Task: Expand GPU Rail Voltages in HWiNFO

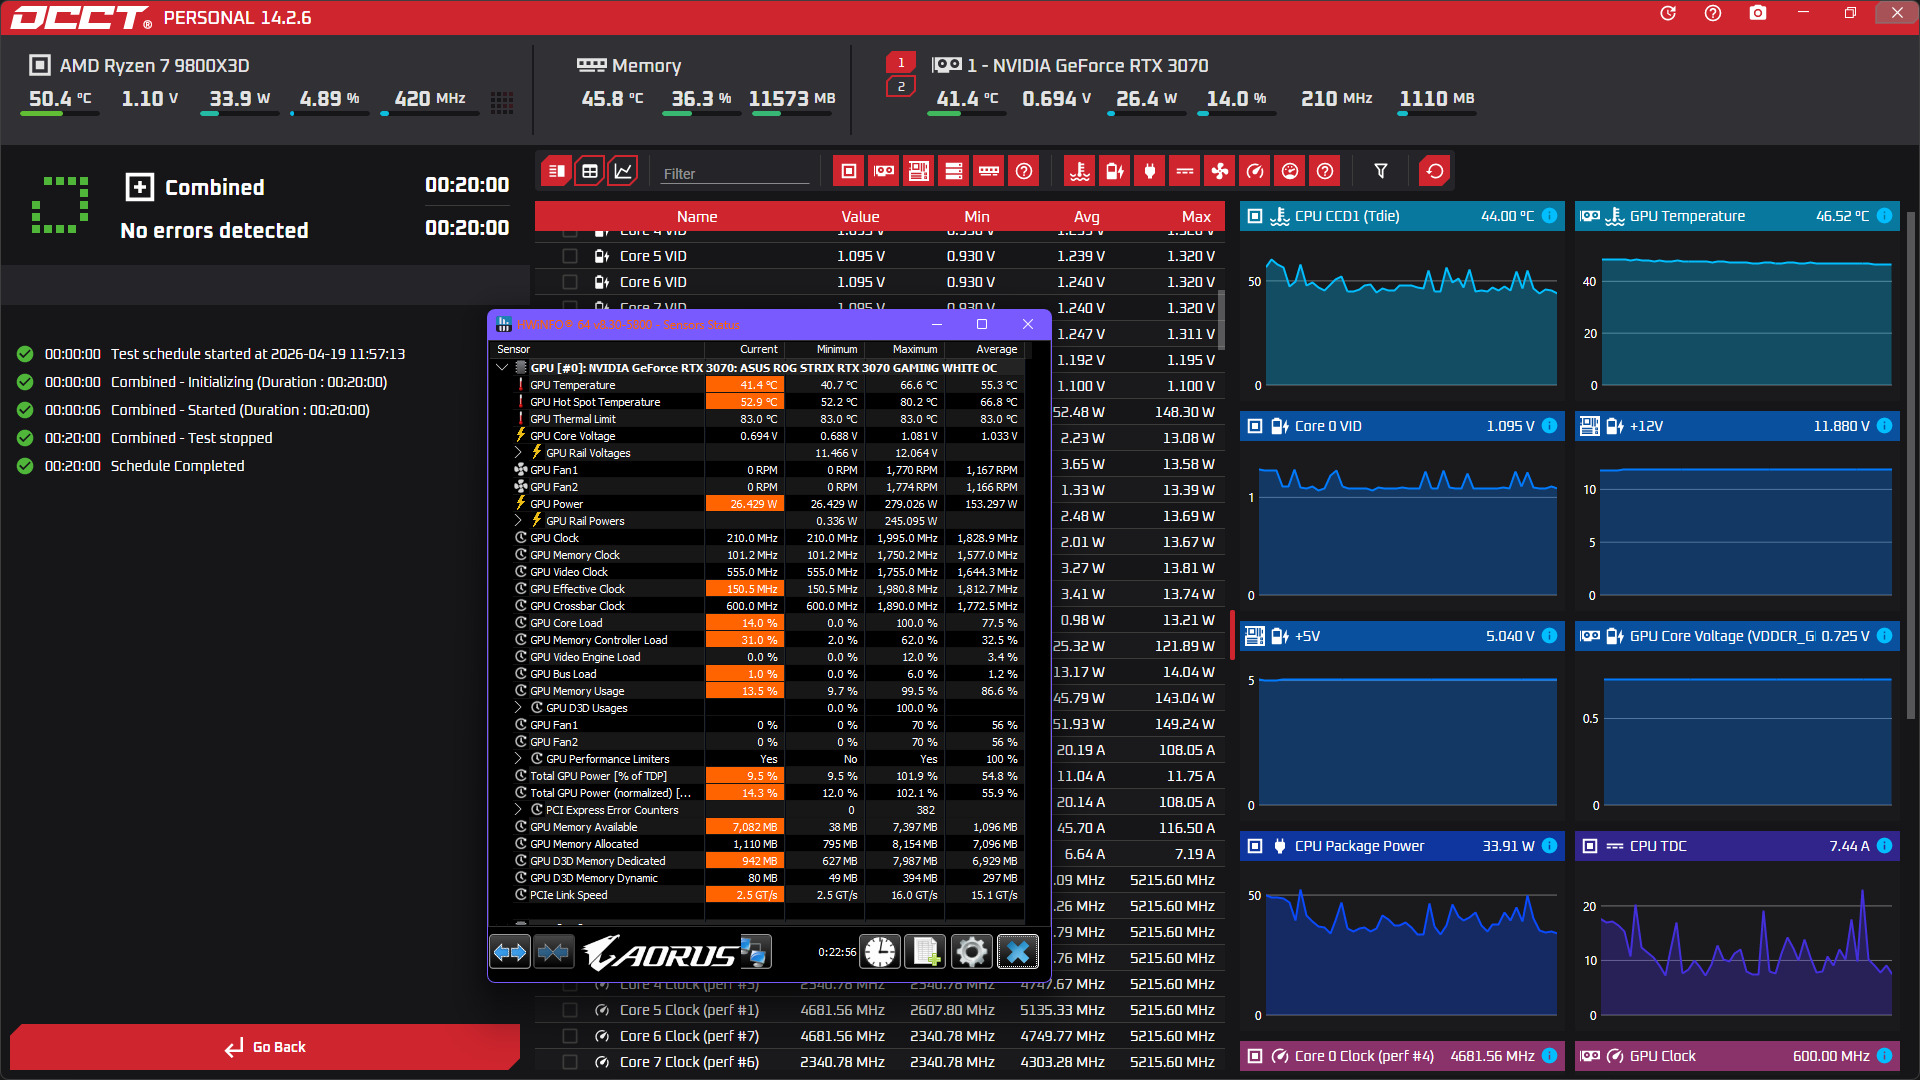Action: point(518,453)
